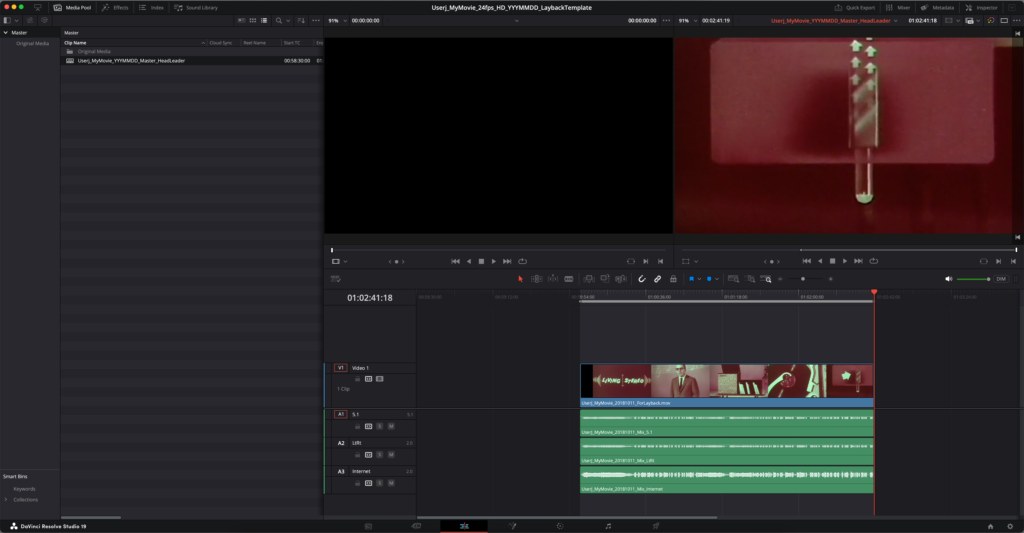Click the Detail Zoom icon
Screen dimensions: 1024x533
(750, 279)
